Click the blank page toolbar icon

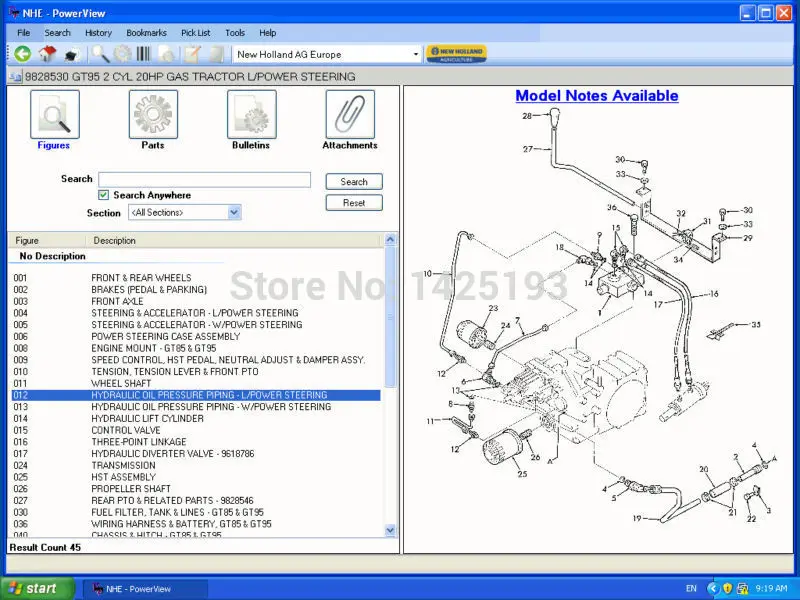pyautogui.click(x=216, y=54)
